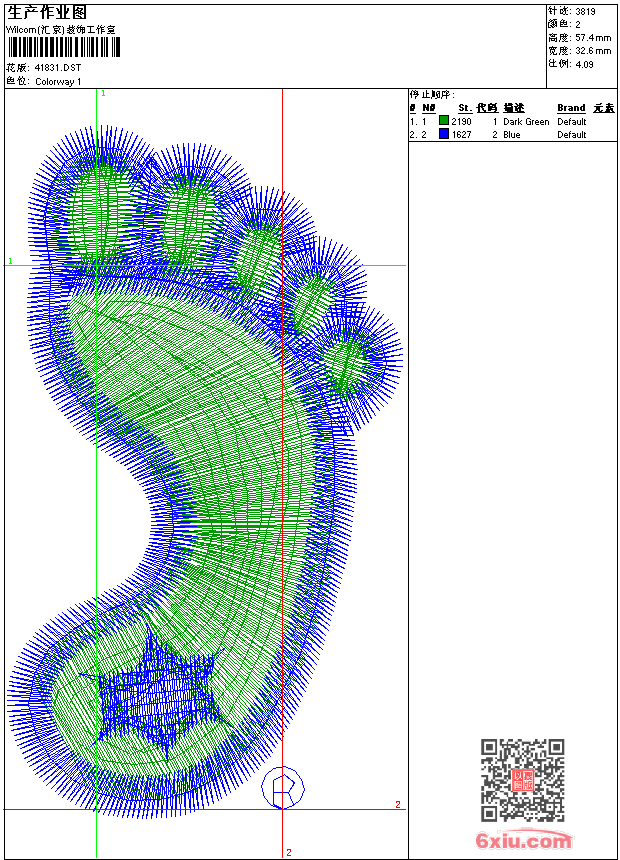Click the Brand column header
This screenshot has width=620, height=860.
point(571,107)
